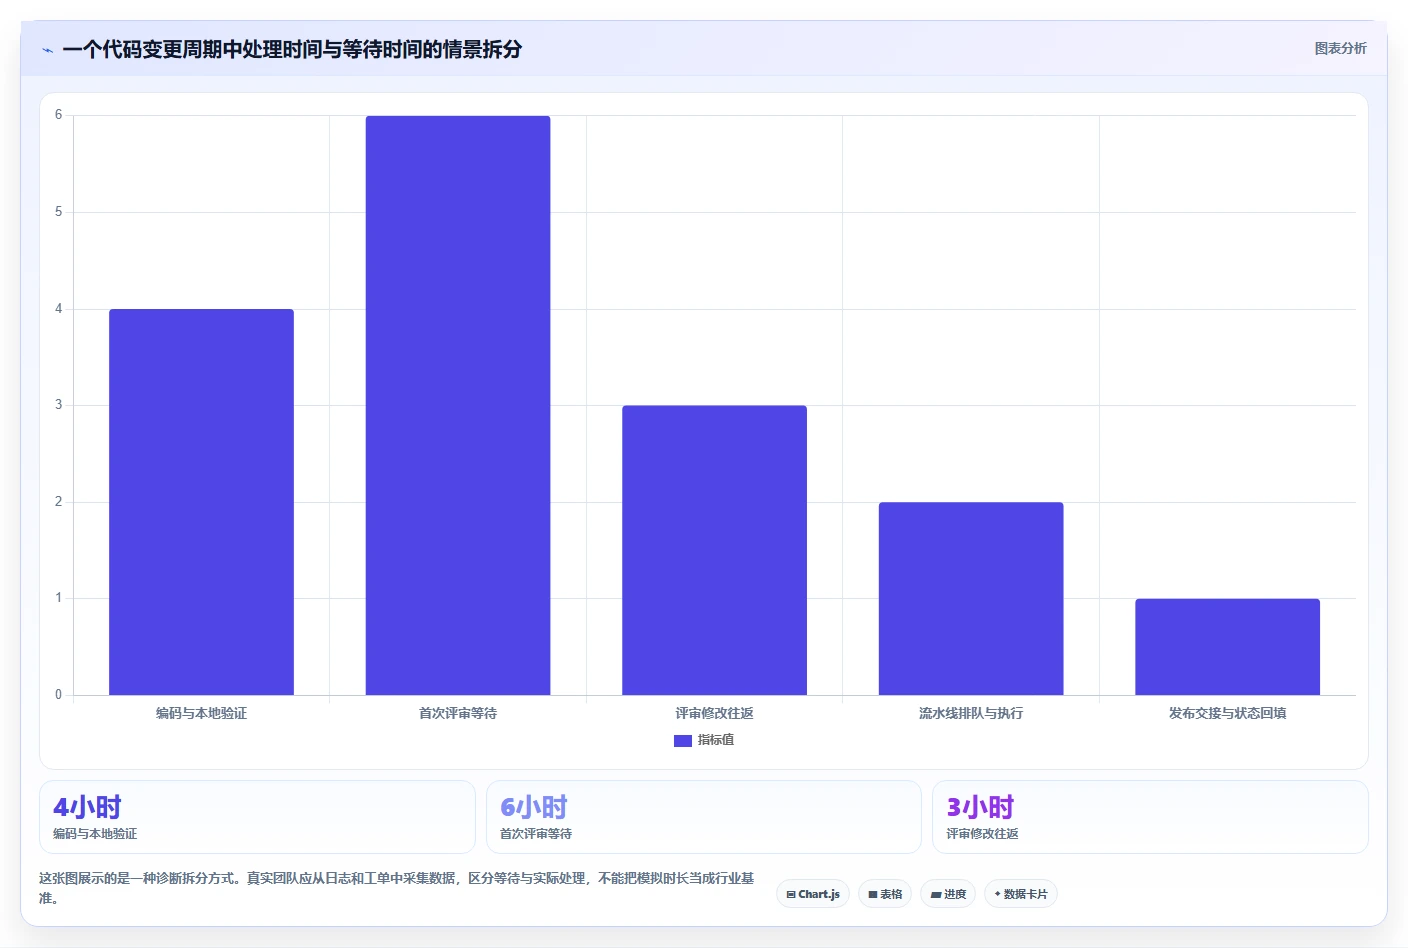This screenshot has width=1408, height=948.
Task: Click the y-axis value 0
Action: (x=58, y=695)
